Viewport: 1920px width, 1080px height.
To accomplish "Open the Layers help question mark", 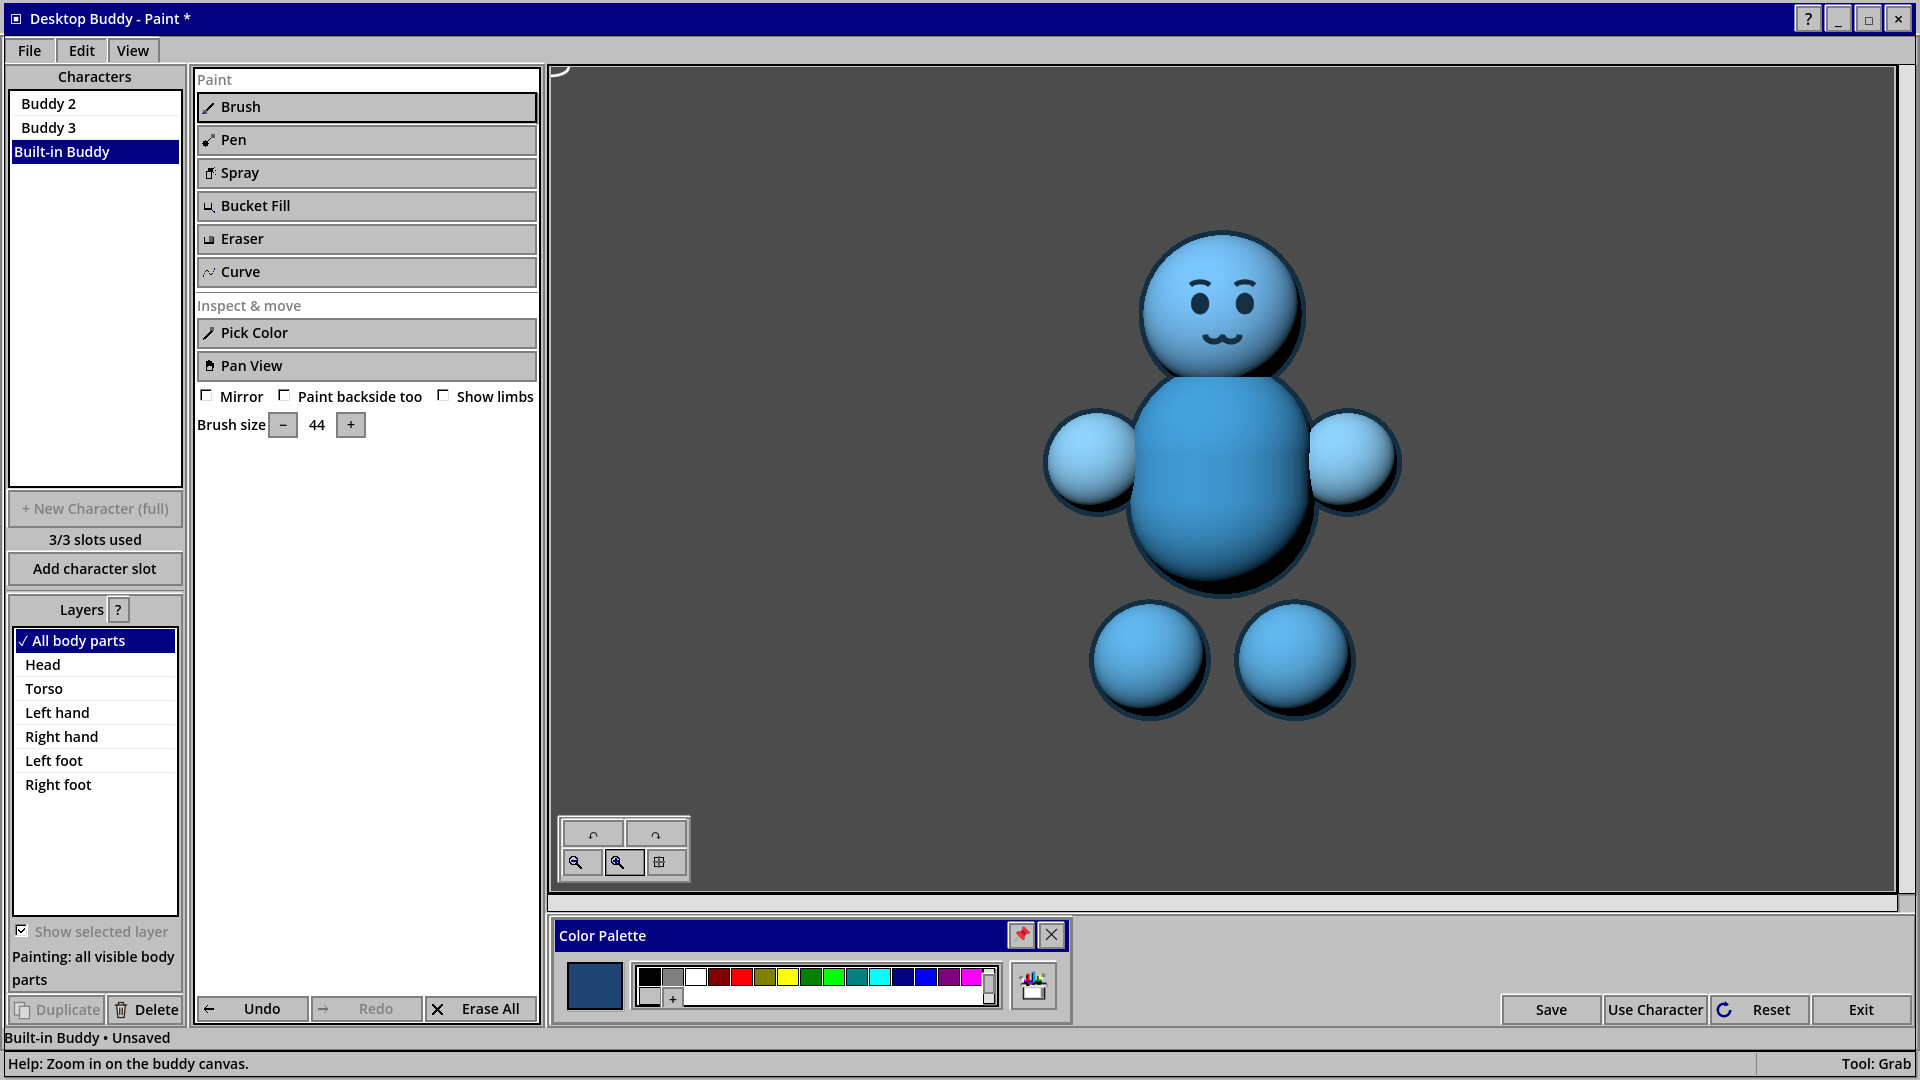I will 118,610.
